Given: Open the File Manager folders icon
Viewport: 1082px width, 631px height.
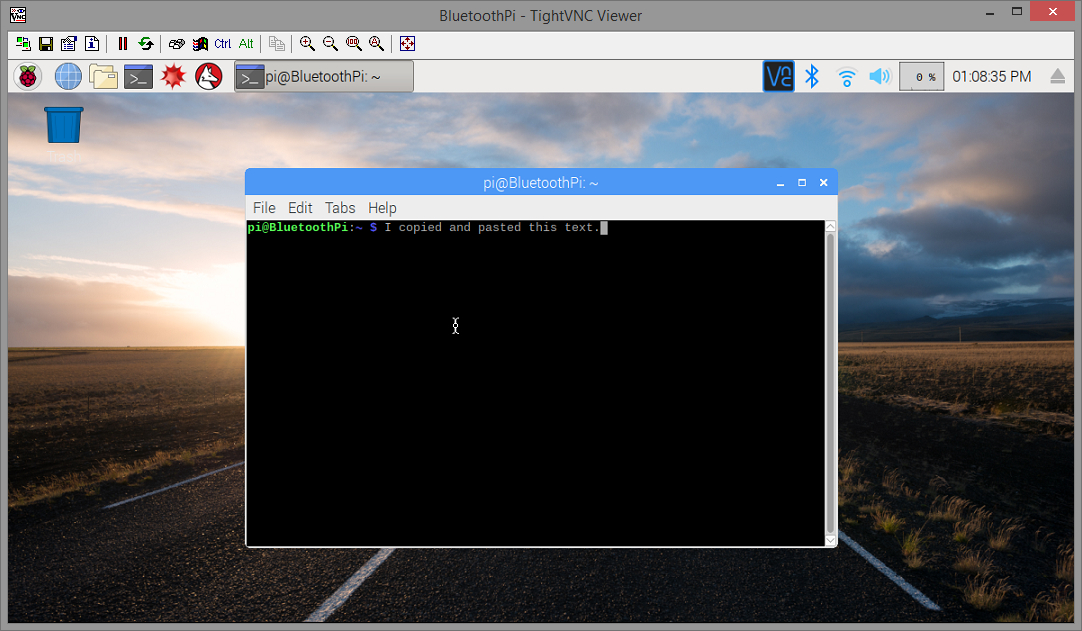Looking at the screenshot, I should click(103, 76).
